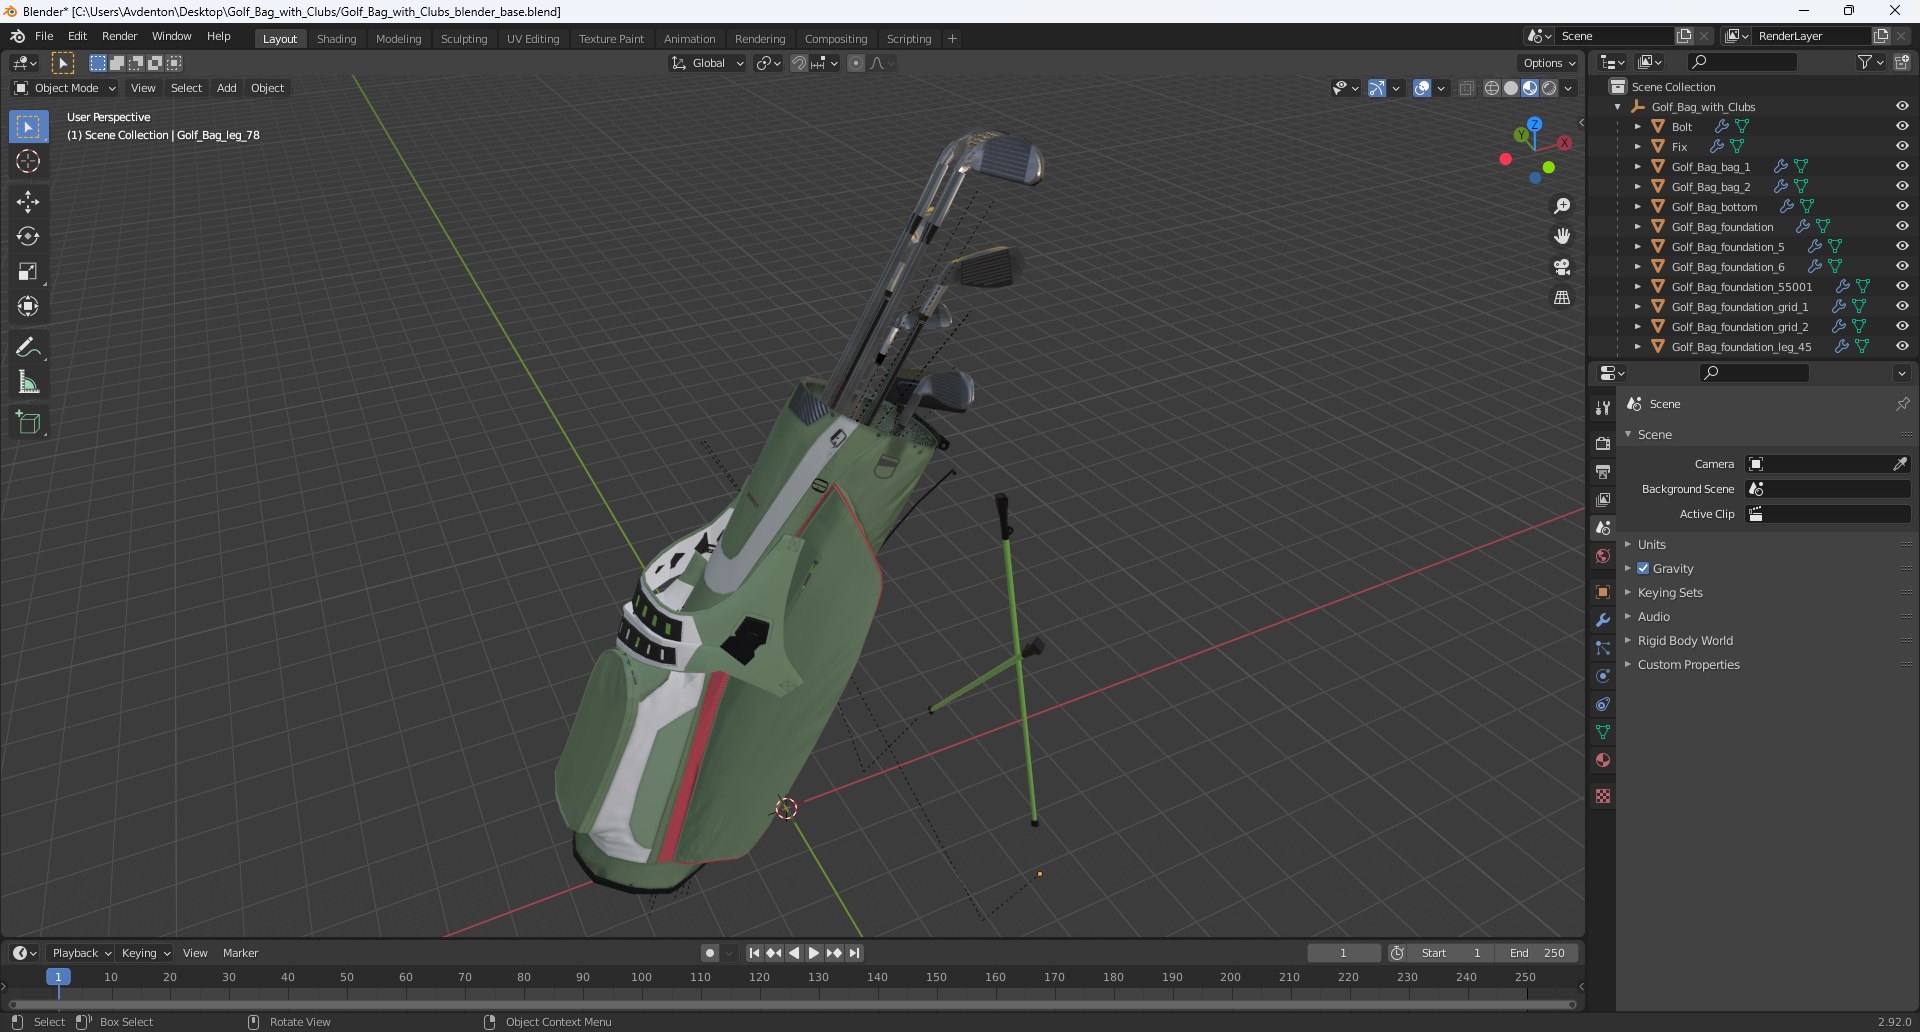Jump to timeline end button

tap(854, 953)
